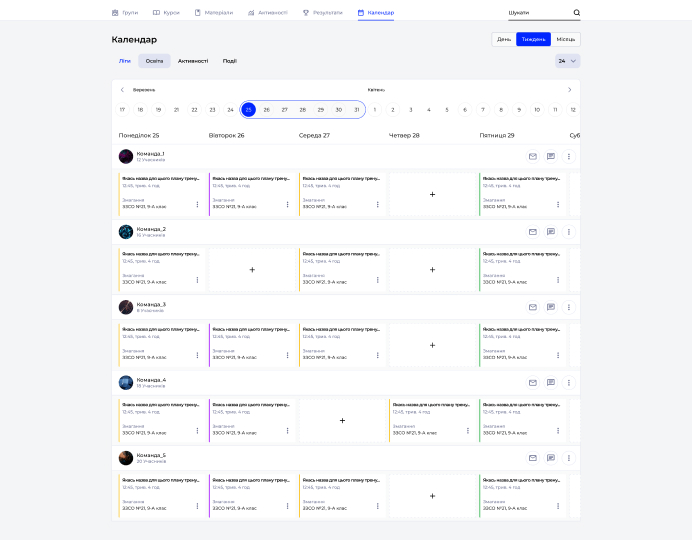Click the search magnifier icon
The height and width of the screenshot is (540, 692).
point(576,13)
